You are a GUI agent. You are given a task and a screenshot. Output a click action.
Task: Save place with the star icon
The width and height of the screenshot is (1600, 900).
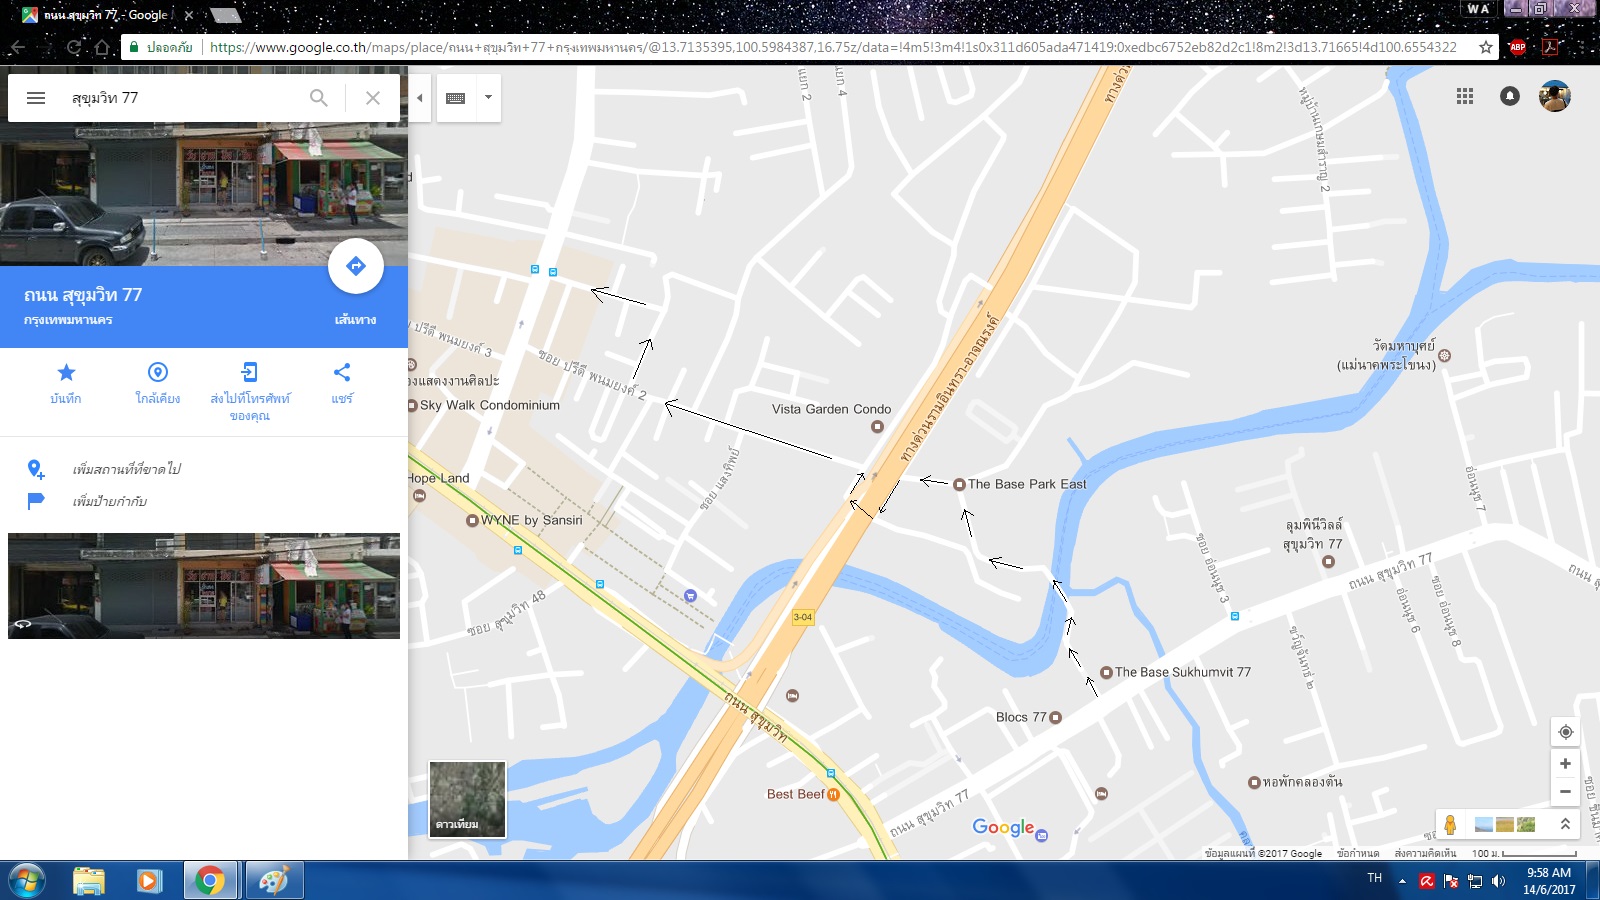(x=66, y=373)
